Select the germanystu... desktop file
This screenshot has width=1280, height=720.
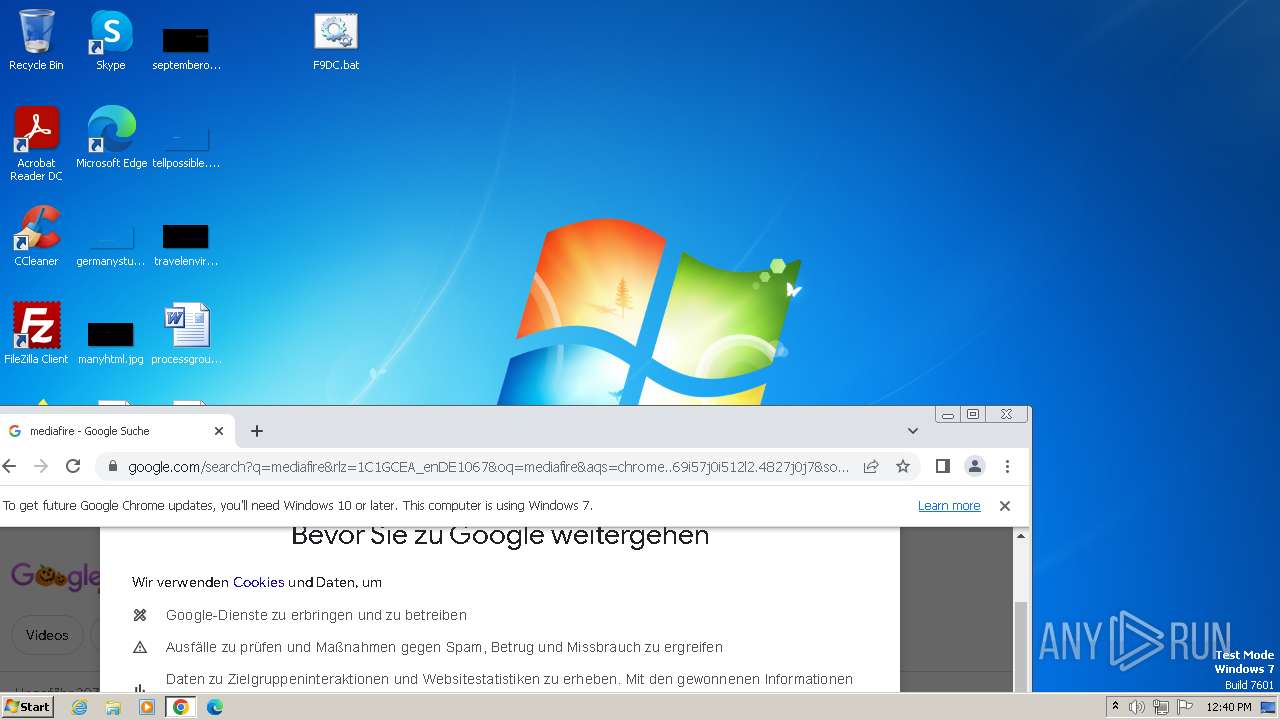(x=111, y=243)
